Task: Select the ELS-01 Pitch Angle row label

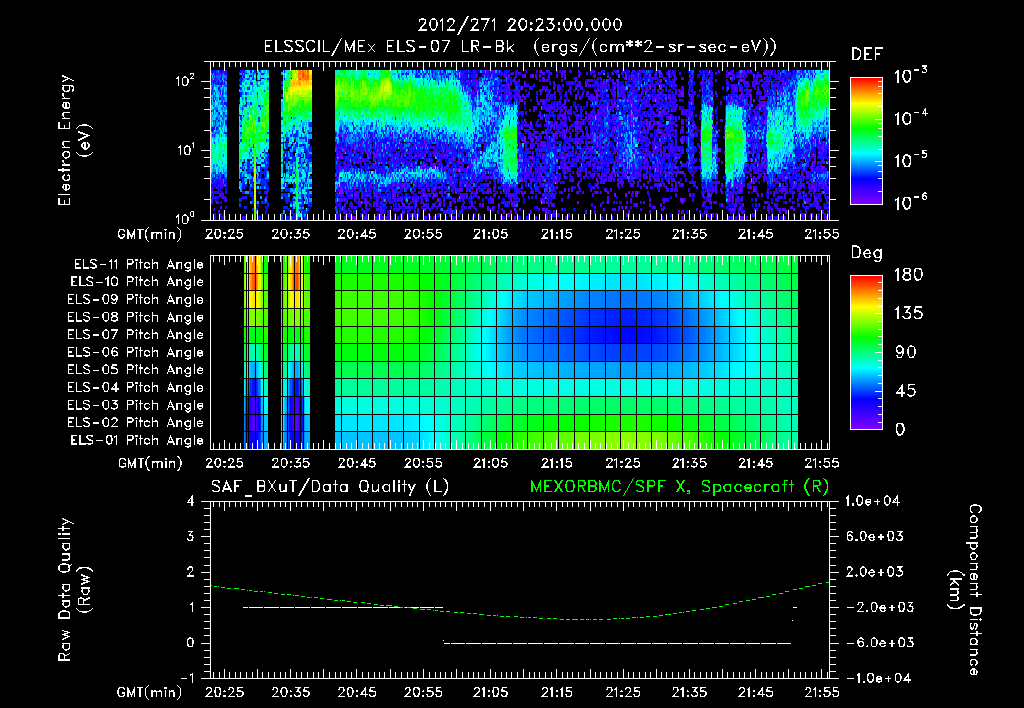Action: coord(137,440)
